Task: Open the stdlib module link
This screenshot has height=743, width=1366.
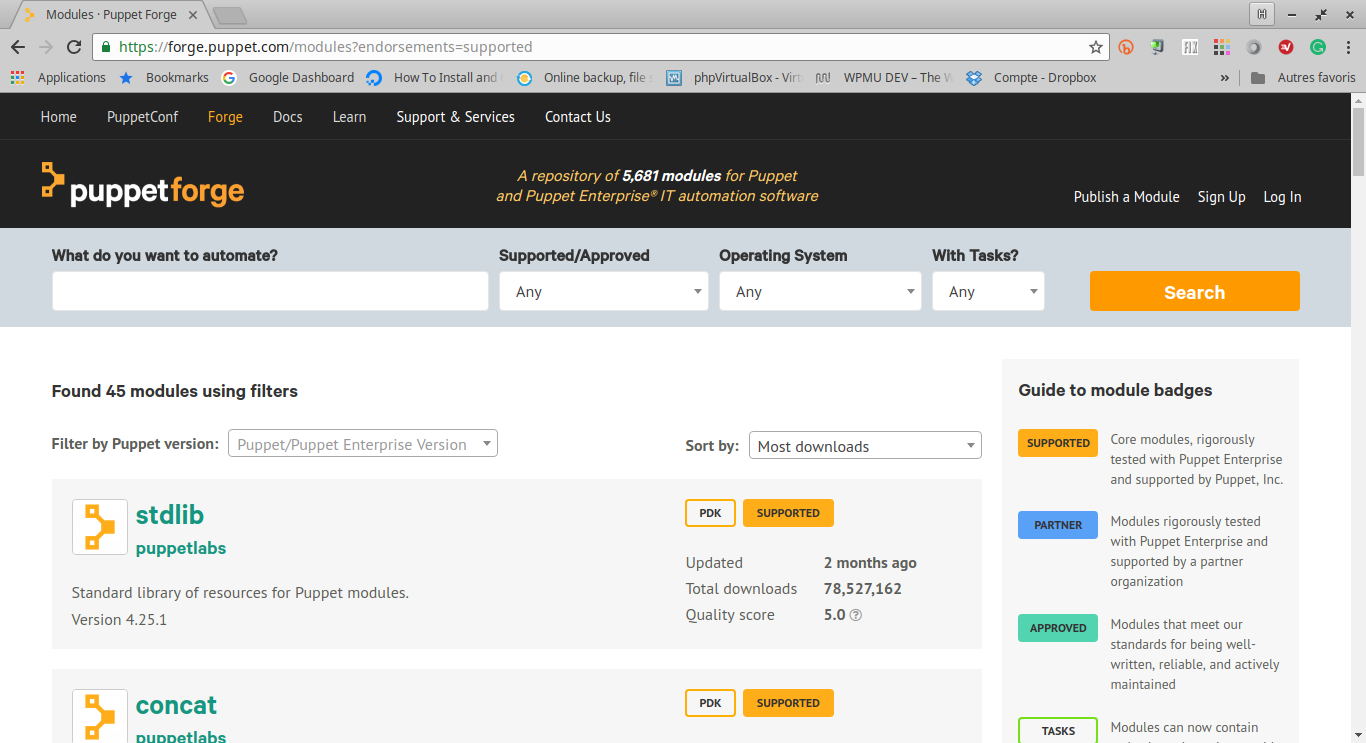Action: (x=170, y=515)
